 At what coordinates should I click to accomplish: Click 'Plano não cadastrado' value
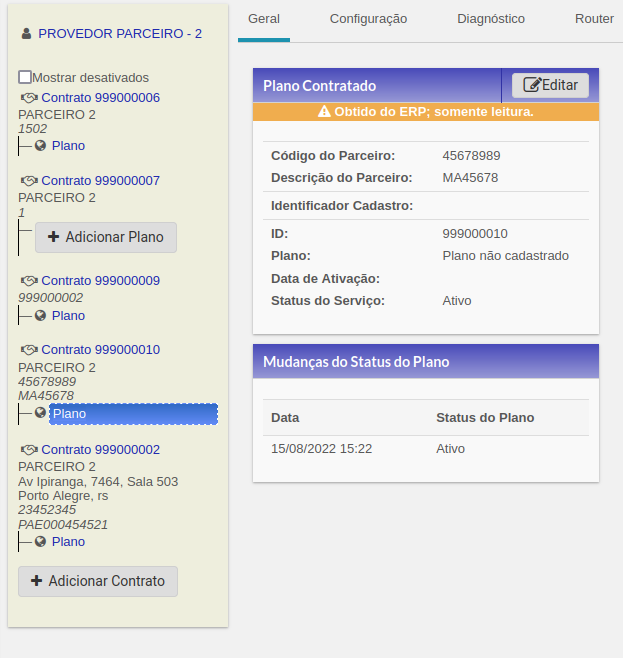pos(506,256)
